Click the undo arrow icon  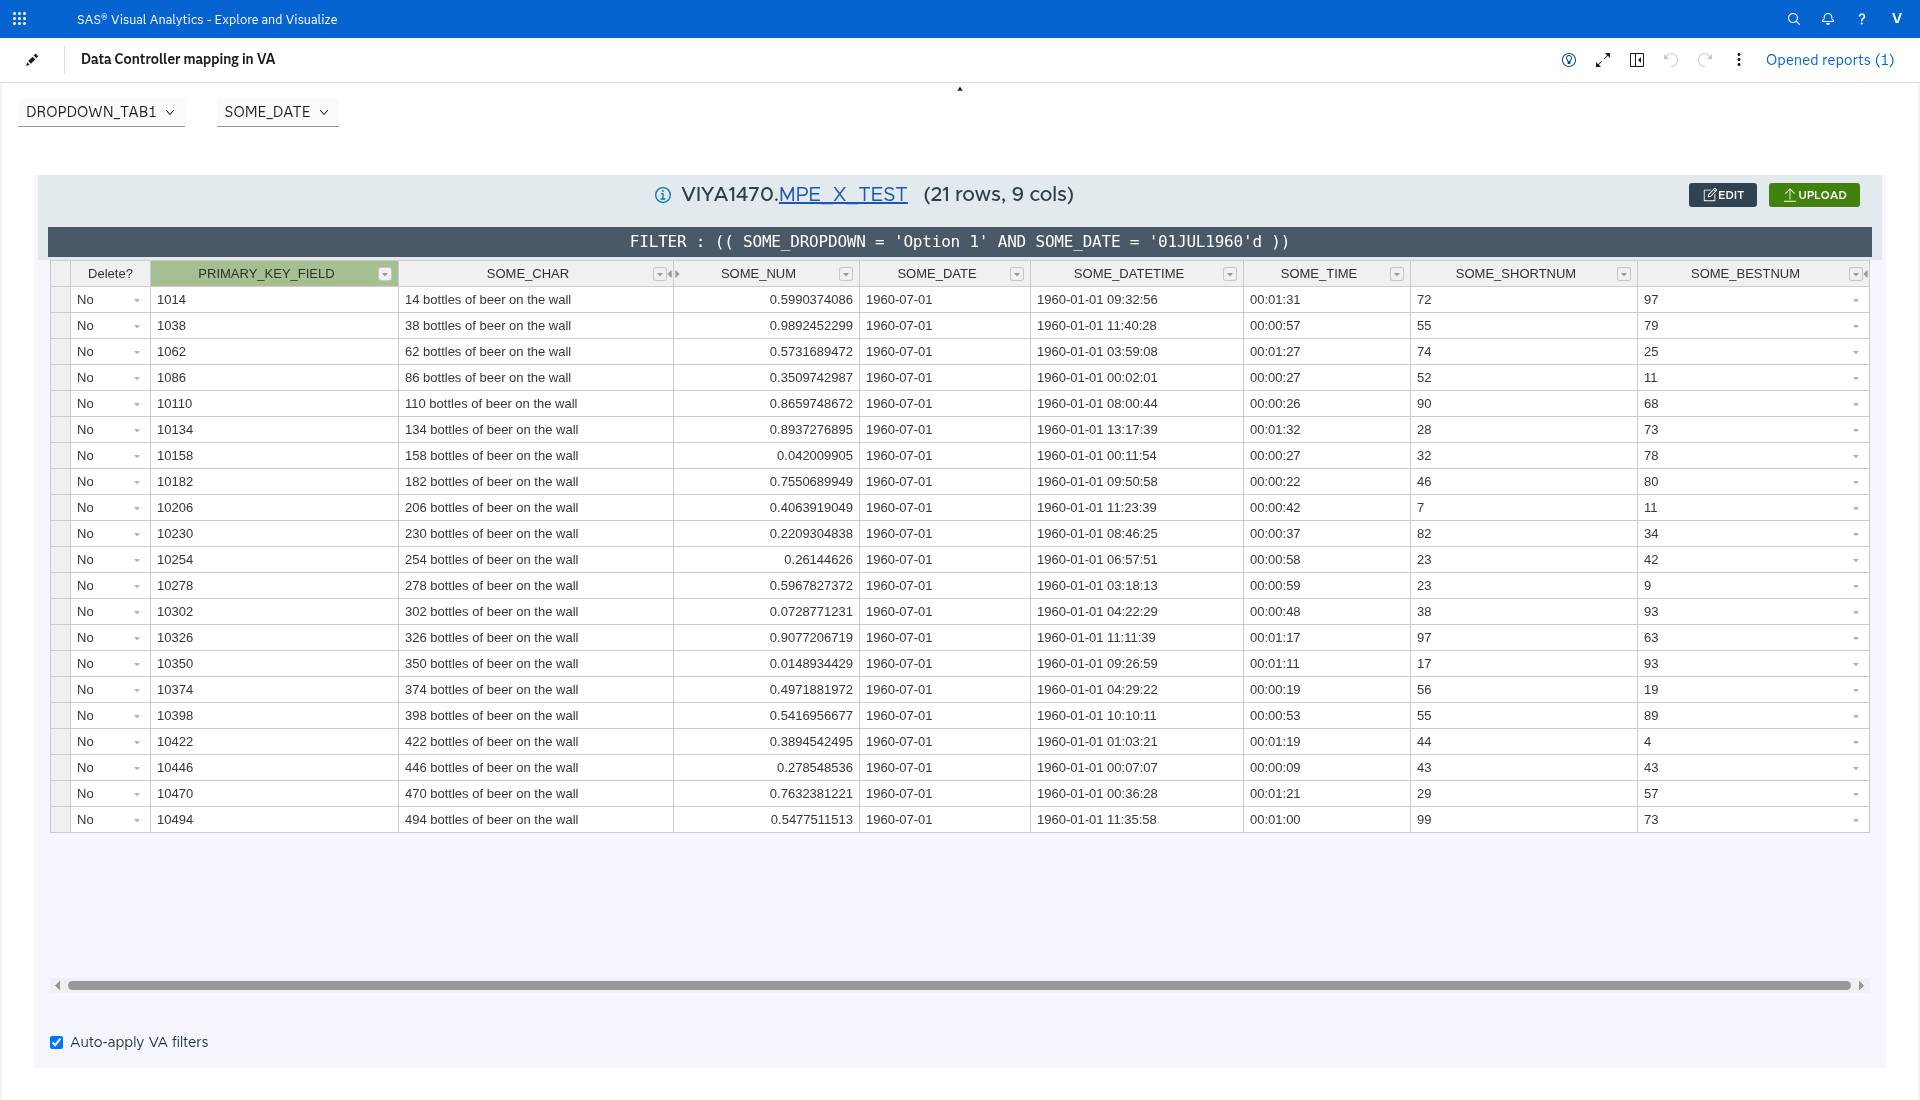[x=1671, y=60]
